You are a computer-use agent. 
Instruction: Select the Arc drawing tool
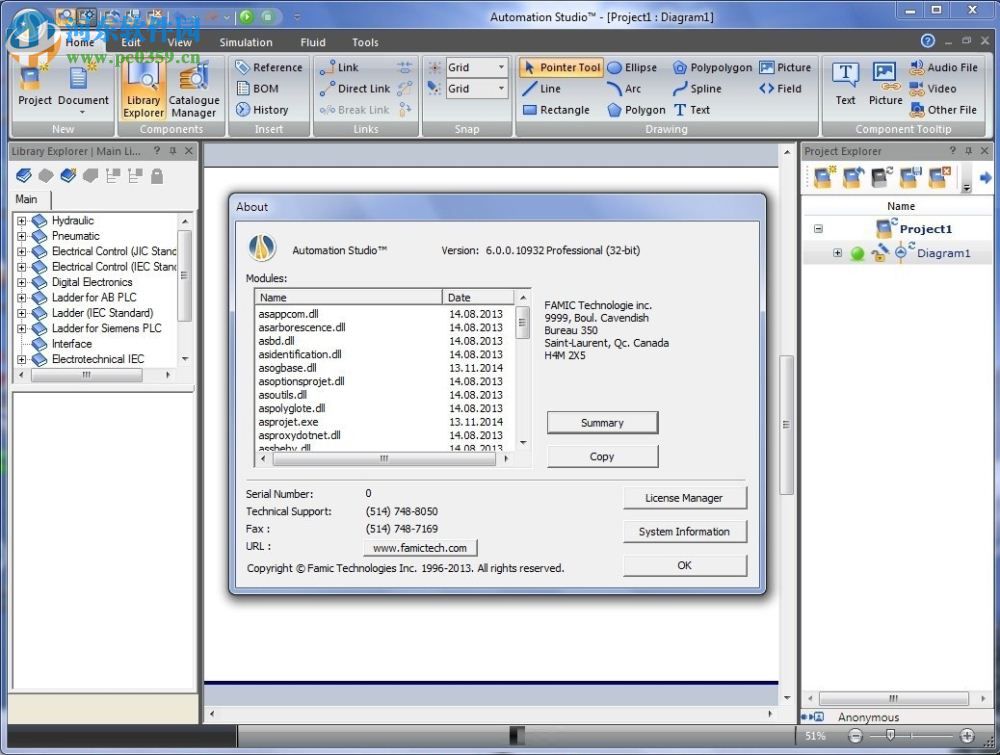coord(624,89)
